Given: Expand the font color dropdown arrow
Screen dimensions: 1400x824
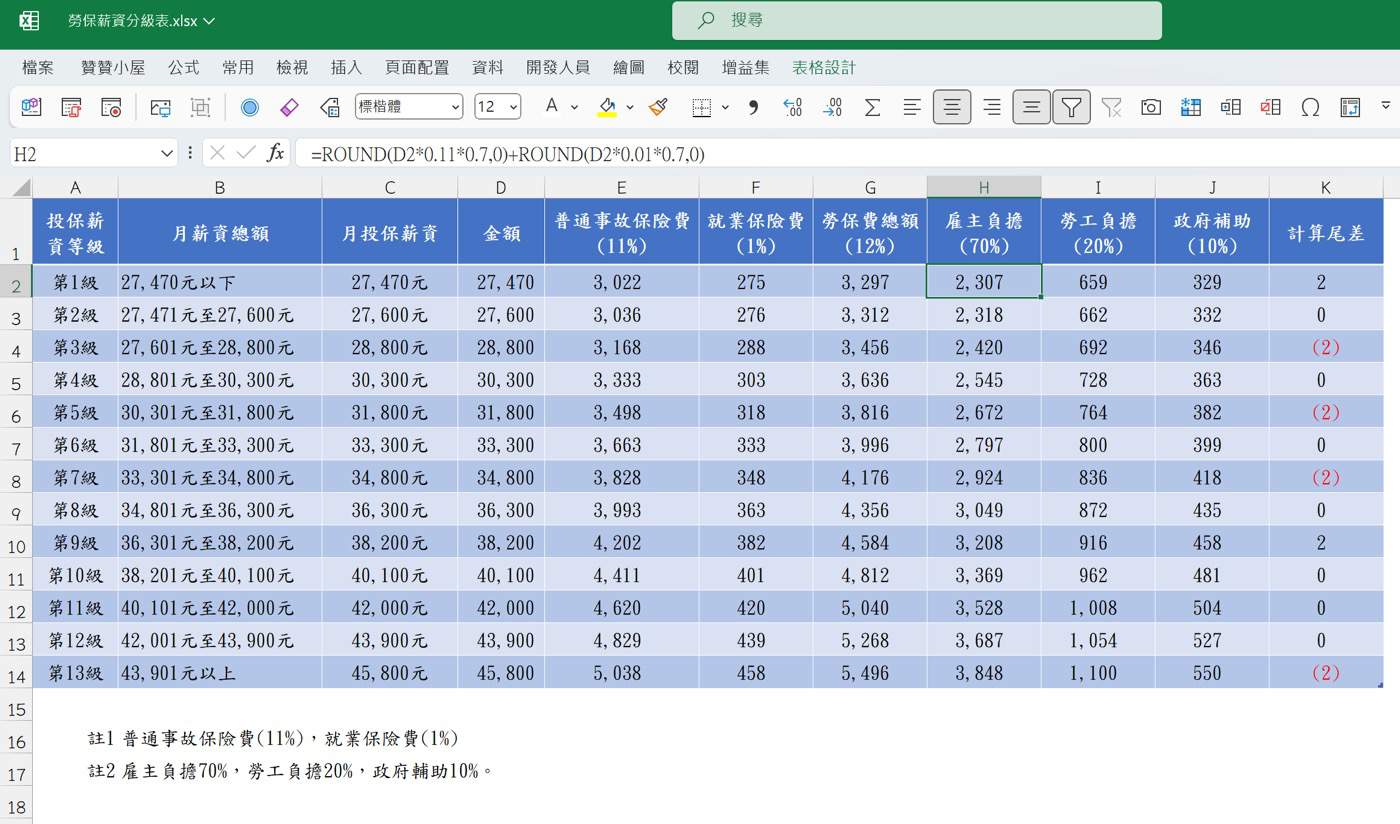Looking at the screenshot, I should tap(574, 107).
